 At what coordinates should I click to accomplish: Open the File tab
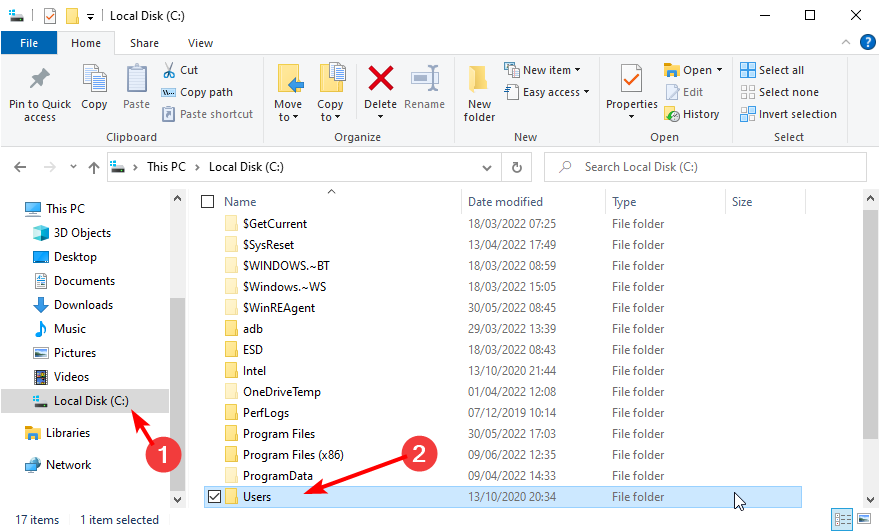coord(29,43)
